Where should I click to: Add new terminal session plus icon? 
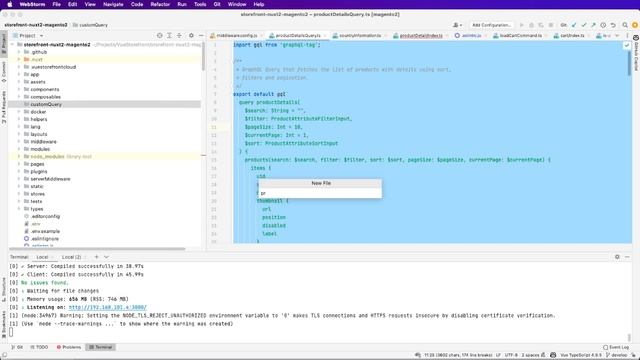pos(96,257)
